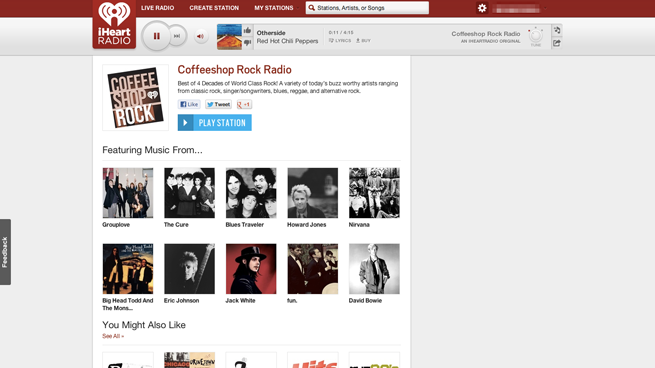Click the Howard Jones name link
The height and width of the screenshot is (368, 655).
(x=307, y=225)
